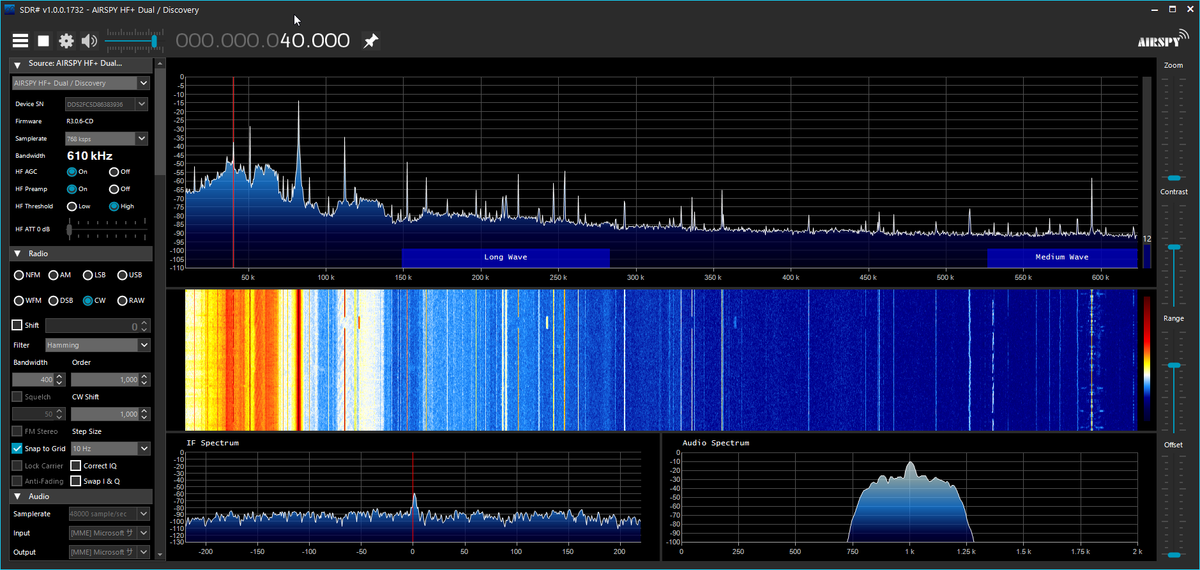Click the Long Wave band marker

coord(505,257)
